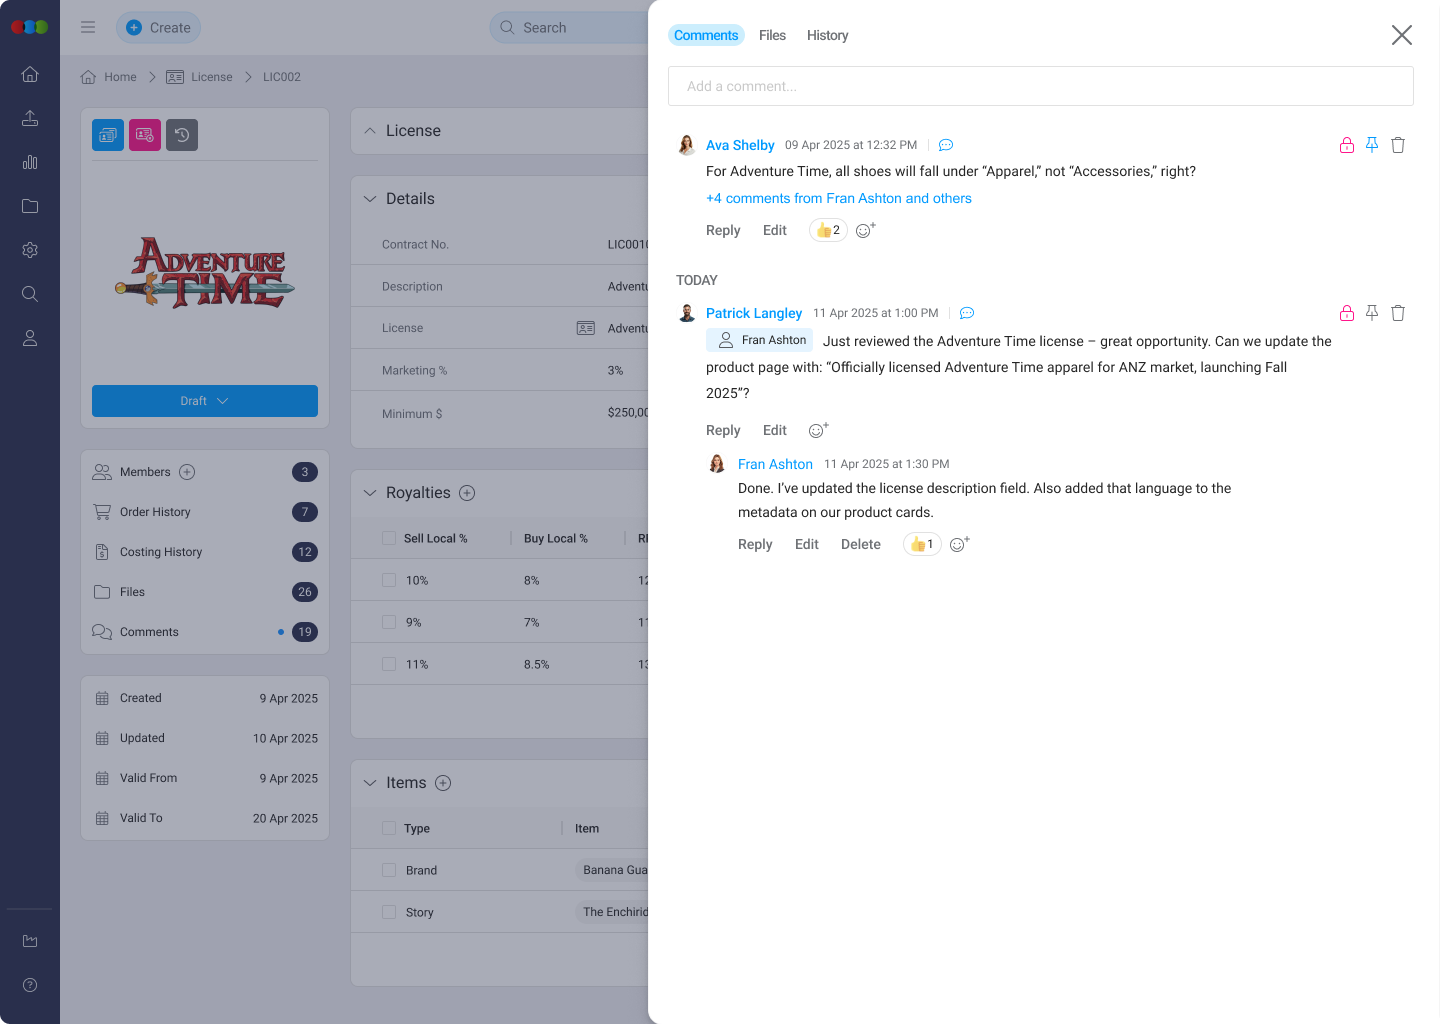Screen dimensions: 1440x1024
Task: Pin Ava Shelby's comment
Action: point(1372,145)
